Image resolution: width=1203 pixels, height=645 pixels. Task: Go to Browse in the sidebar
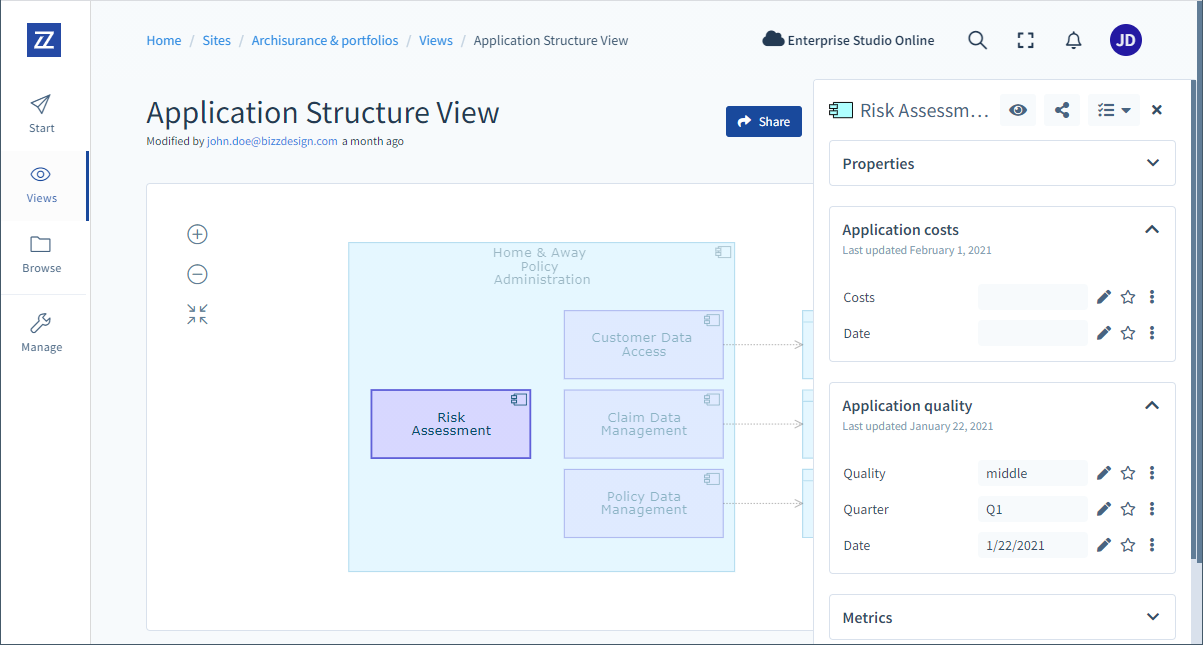(x=42, y=255)
